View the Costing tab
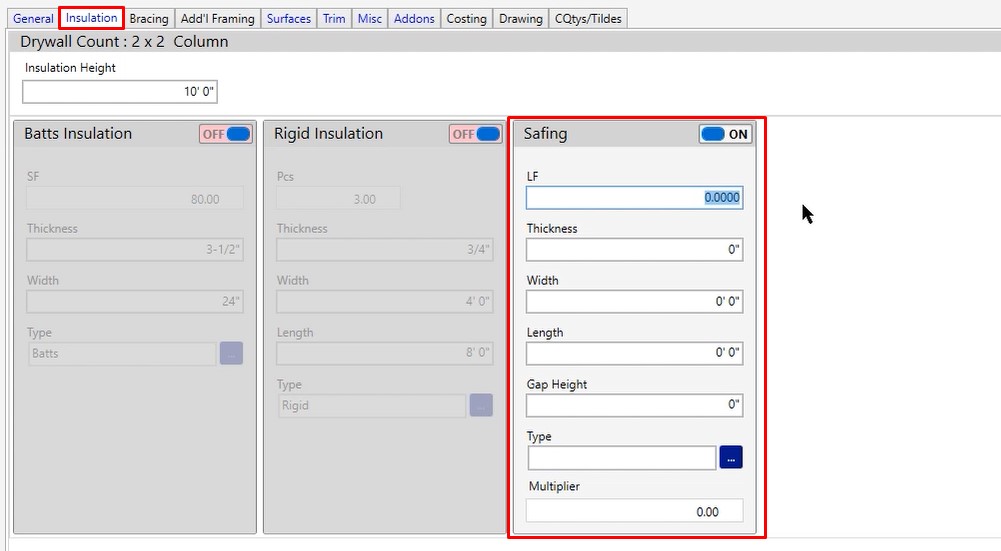Screen dimensions: 1001x551 tap(466, 18)
